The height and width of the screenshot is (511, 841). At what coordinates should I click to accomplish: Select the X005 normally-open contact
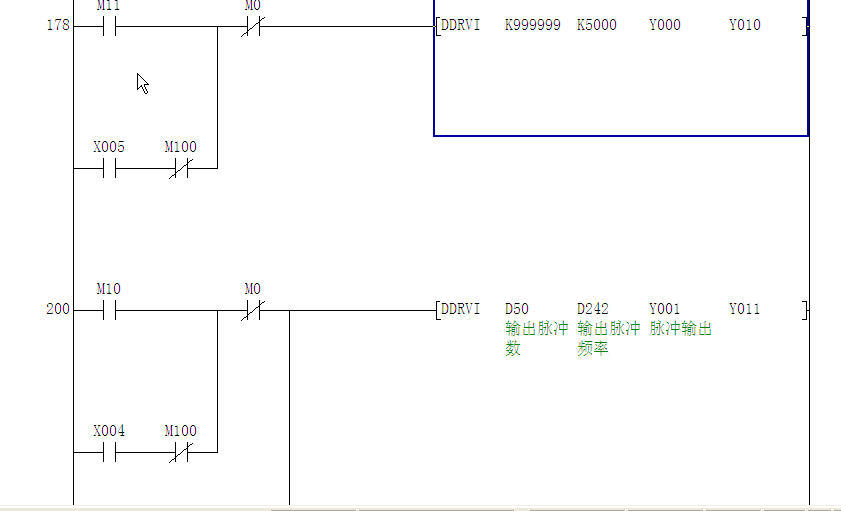109,168
